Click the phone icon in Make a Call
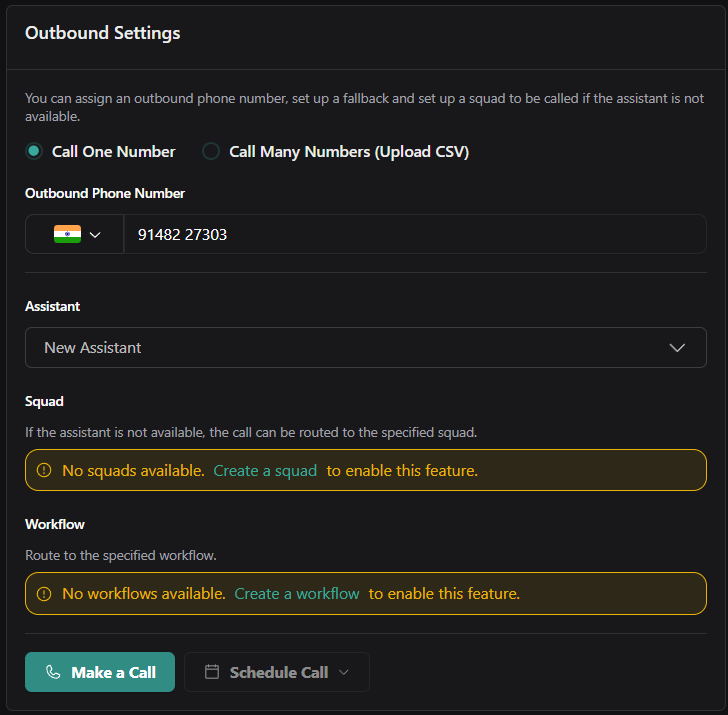The width and height of the screenshot is (728, 715). (x=53, y=672)
